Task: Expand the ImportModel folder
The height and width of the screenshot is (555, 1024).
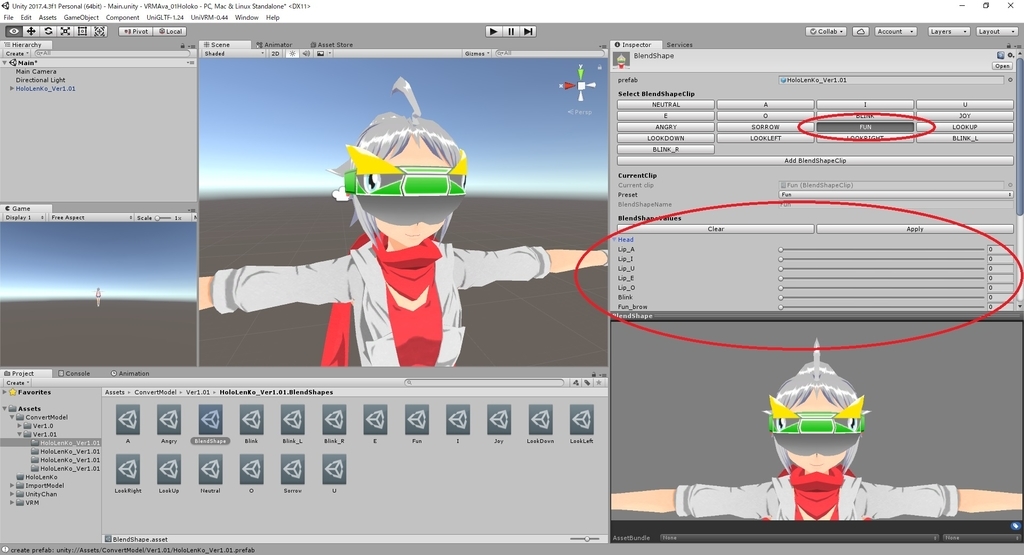Action: [x=12, y=486]
